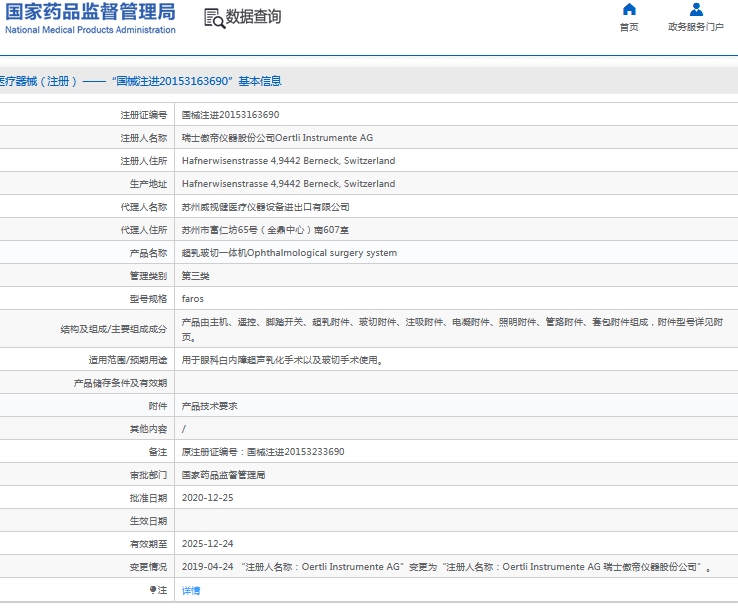Click the 注册人名称 label
Screen dimensions: 738x608
(144, 138)
